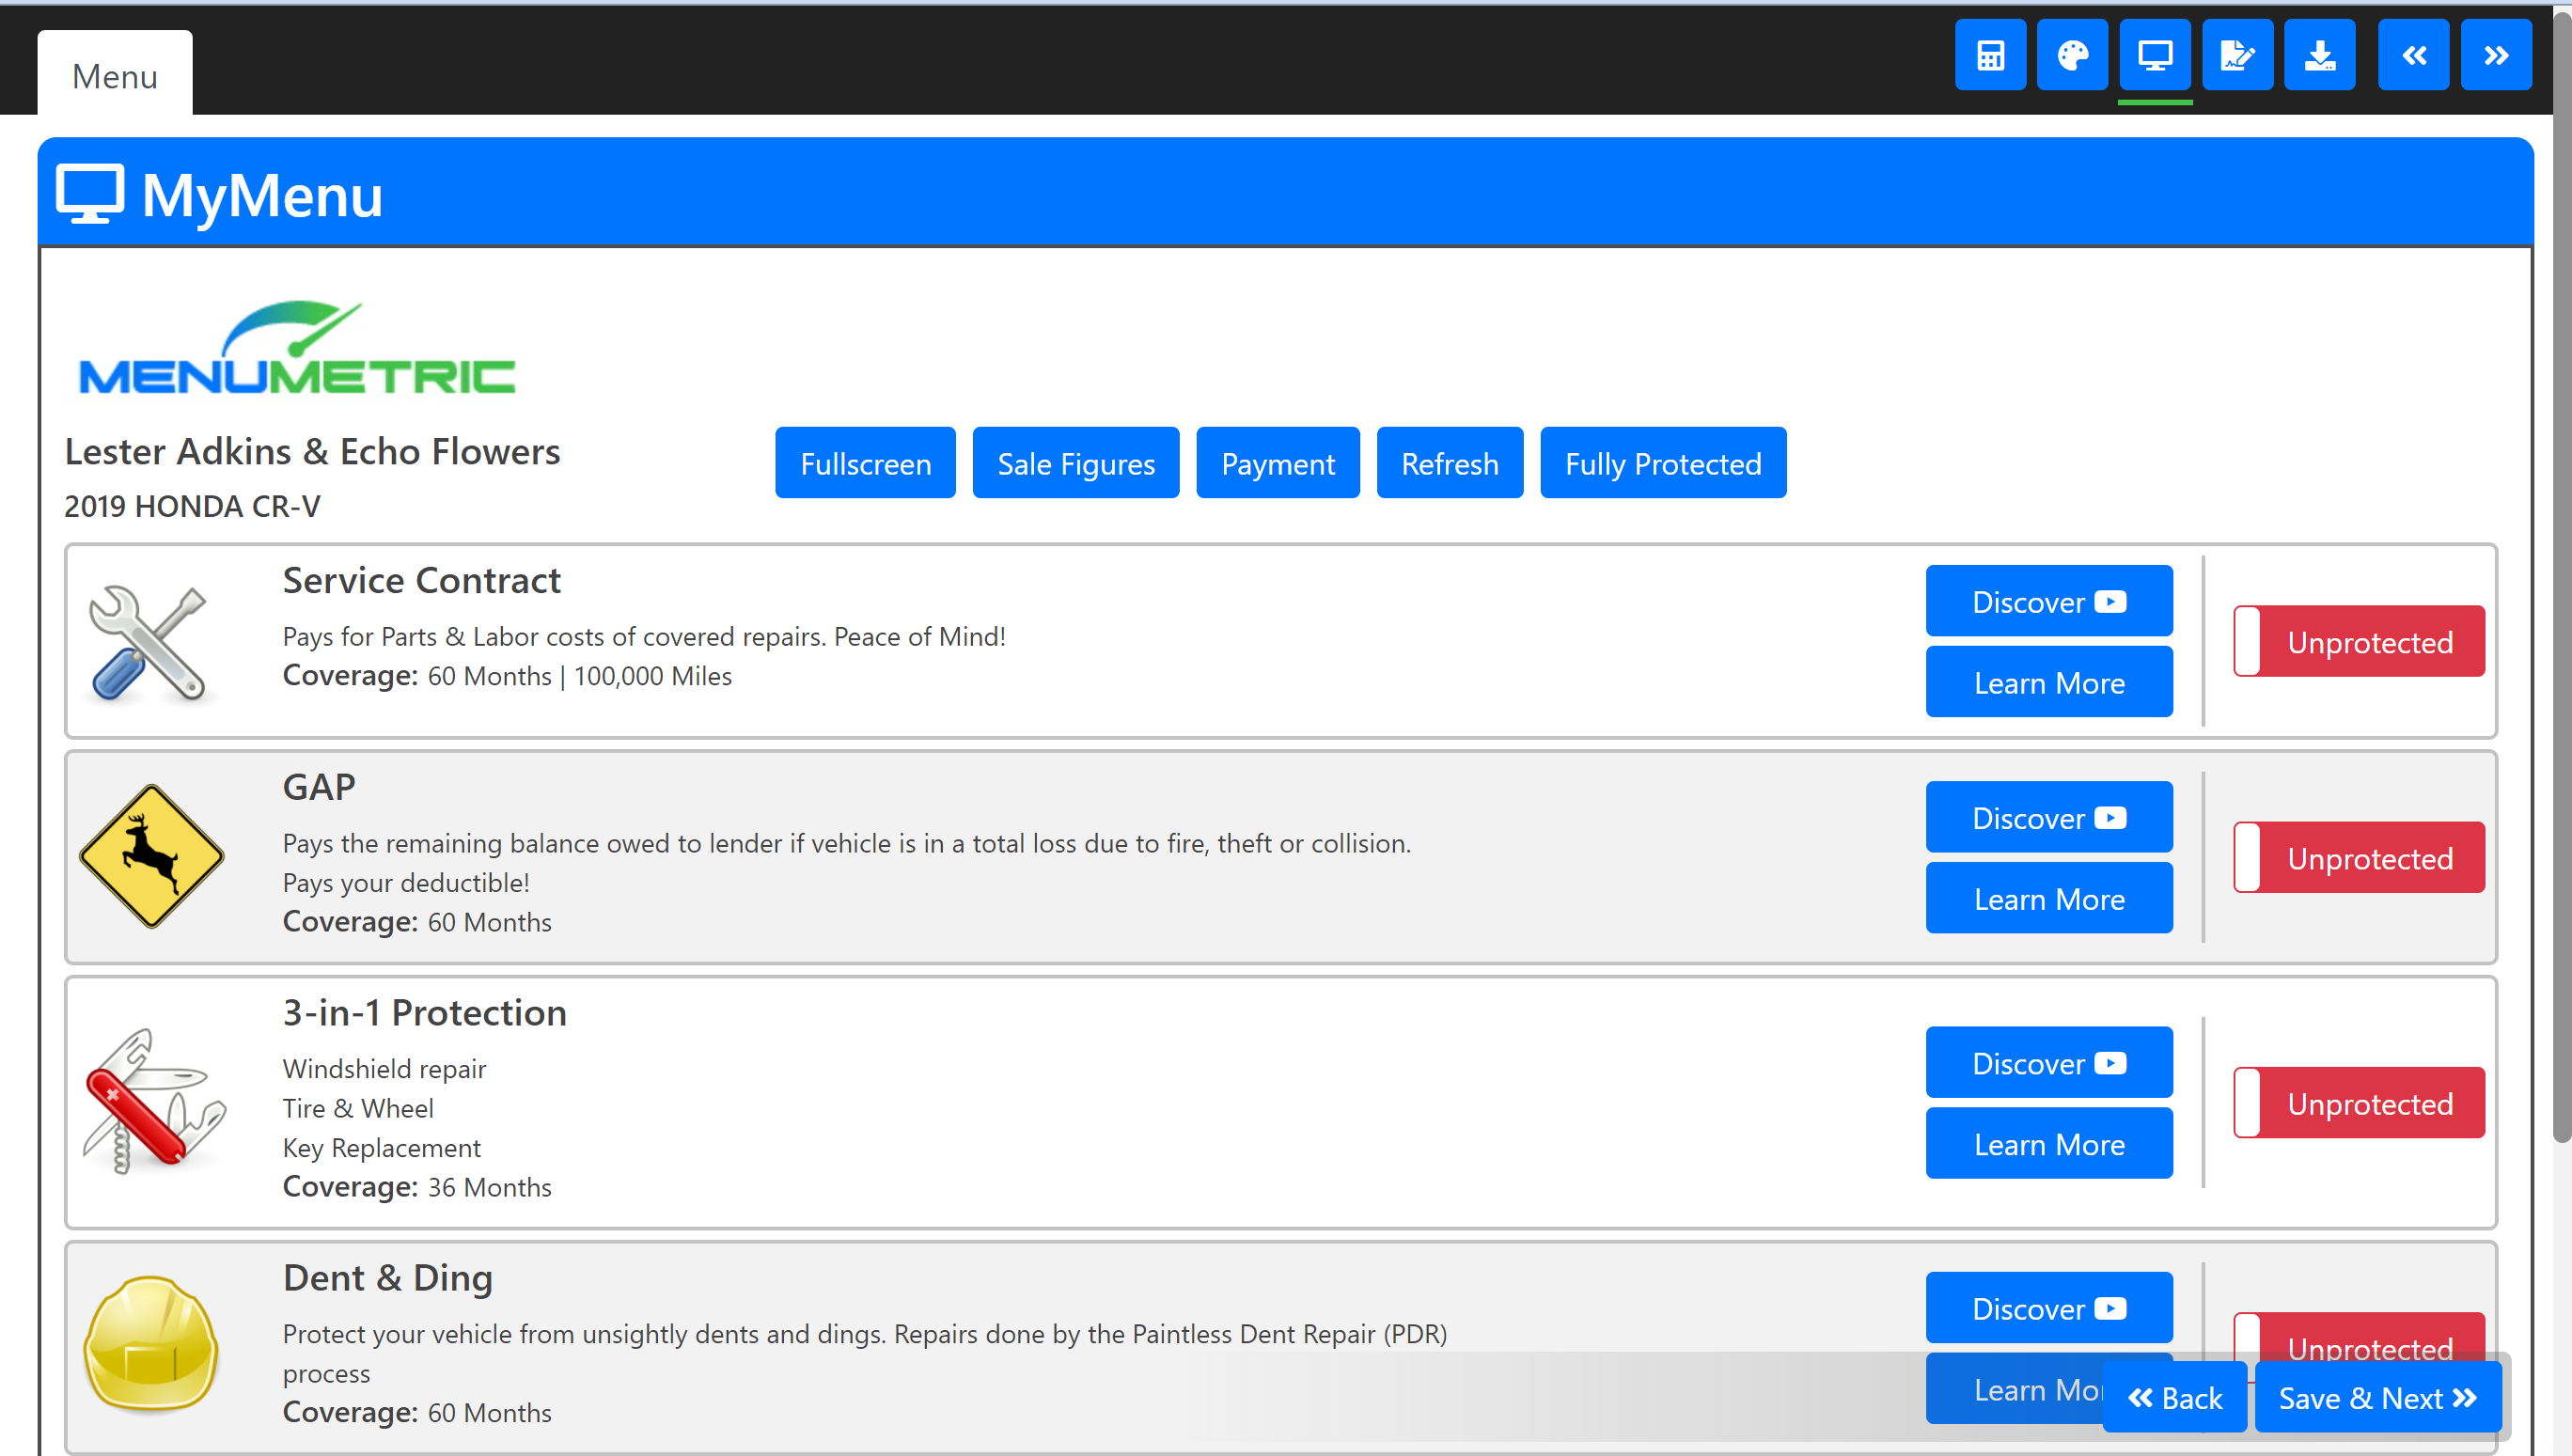Click the 3-in-1 Protection pocket knife icon
Viewport: 2572px width, 1456px height.
153,1101
